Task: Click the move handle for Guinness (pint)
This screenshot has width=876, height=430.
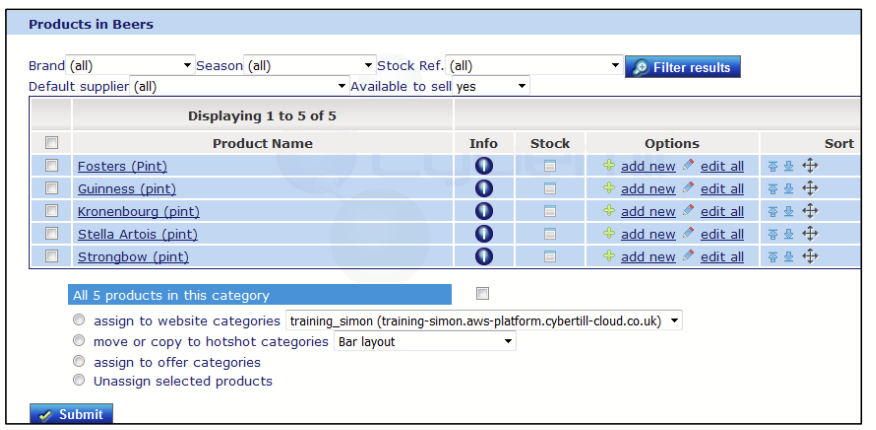Action: click(x=810, y=188)
